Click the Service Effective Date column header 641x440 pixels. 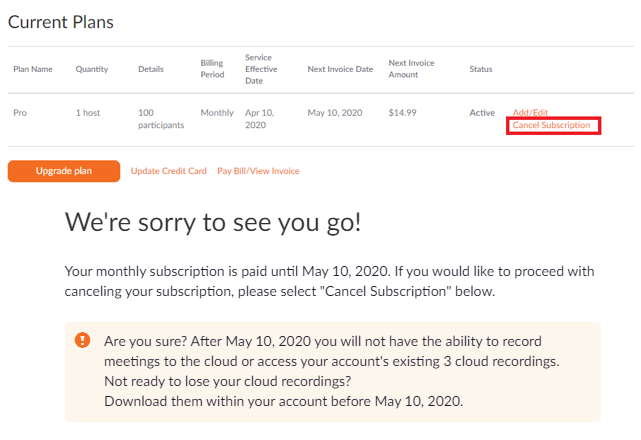tap(260, 69)
